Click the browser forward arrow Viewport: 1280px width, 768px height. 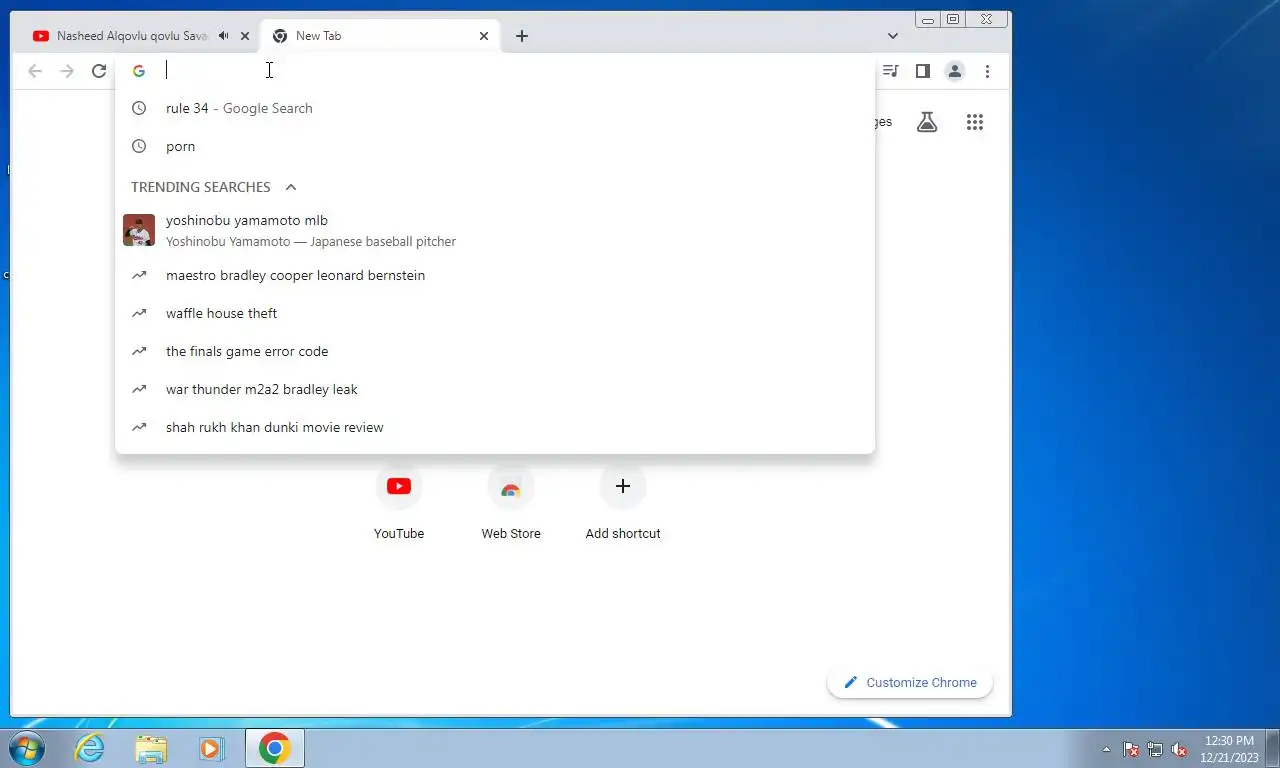click(x=67, y=71)
